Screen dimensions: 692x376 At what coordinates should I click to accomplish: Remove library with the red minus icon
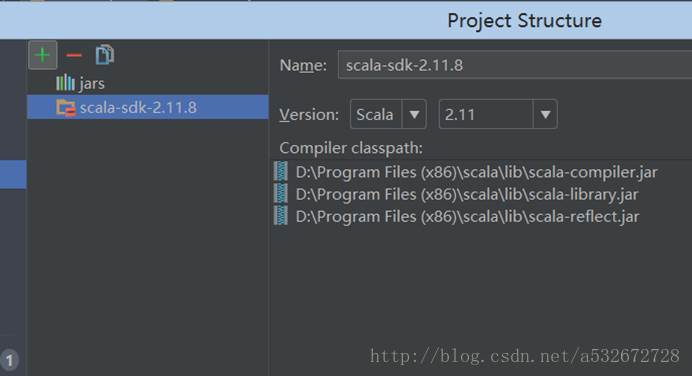(x=74, y=55)
